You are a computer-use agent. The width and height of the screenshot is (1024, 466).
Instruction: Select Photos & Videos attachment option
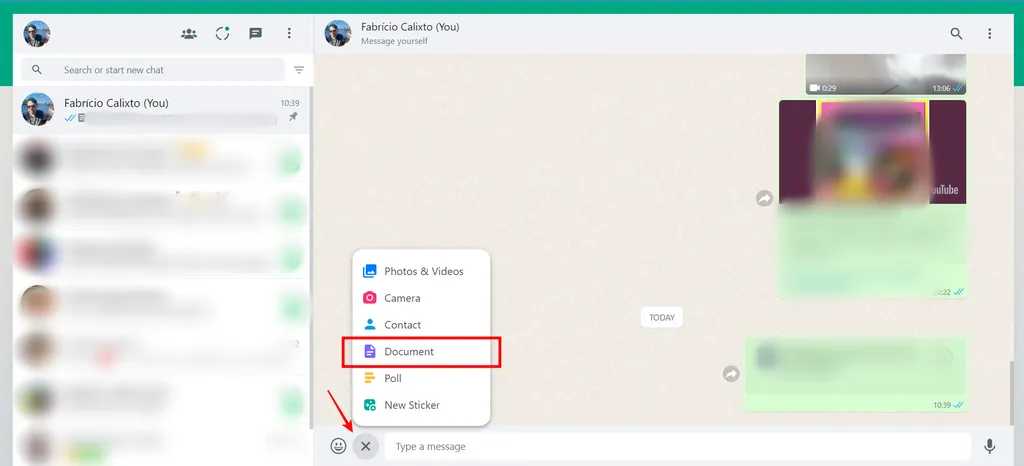click(x=421, y=271)
